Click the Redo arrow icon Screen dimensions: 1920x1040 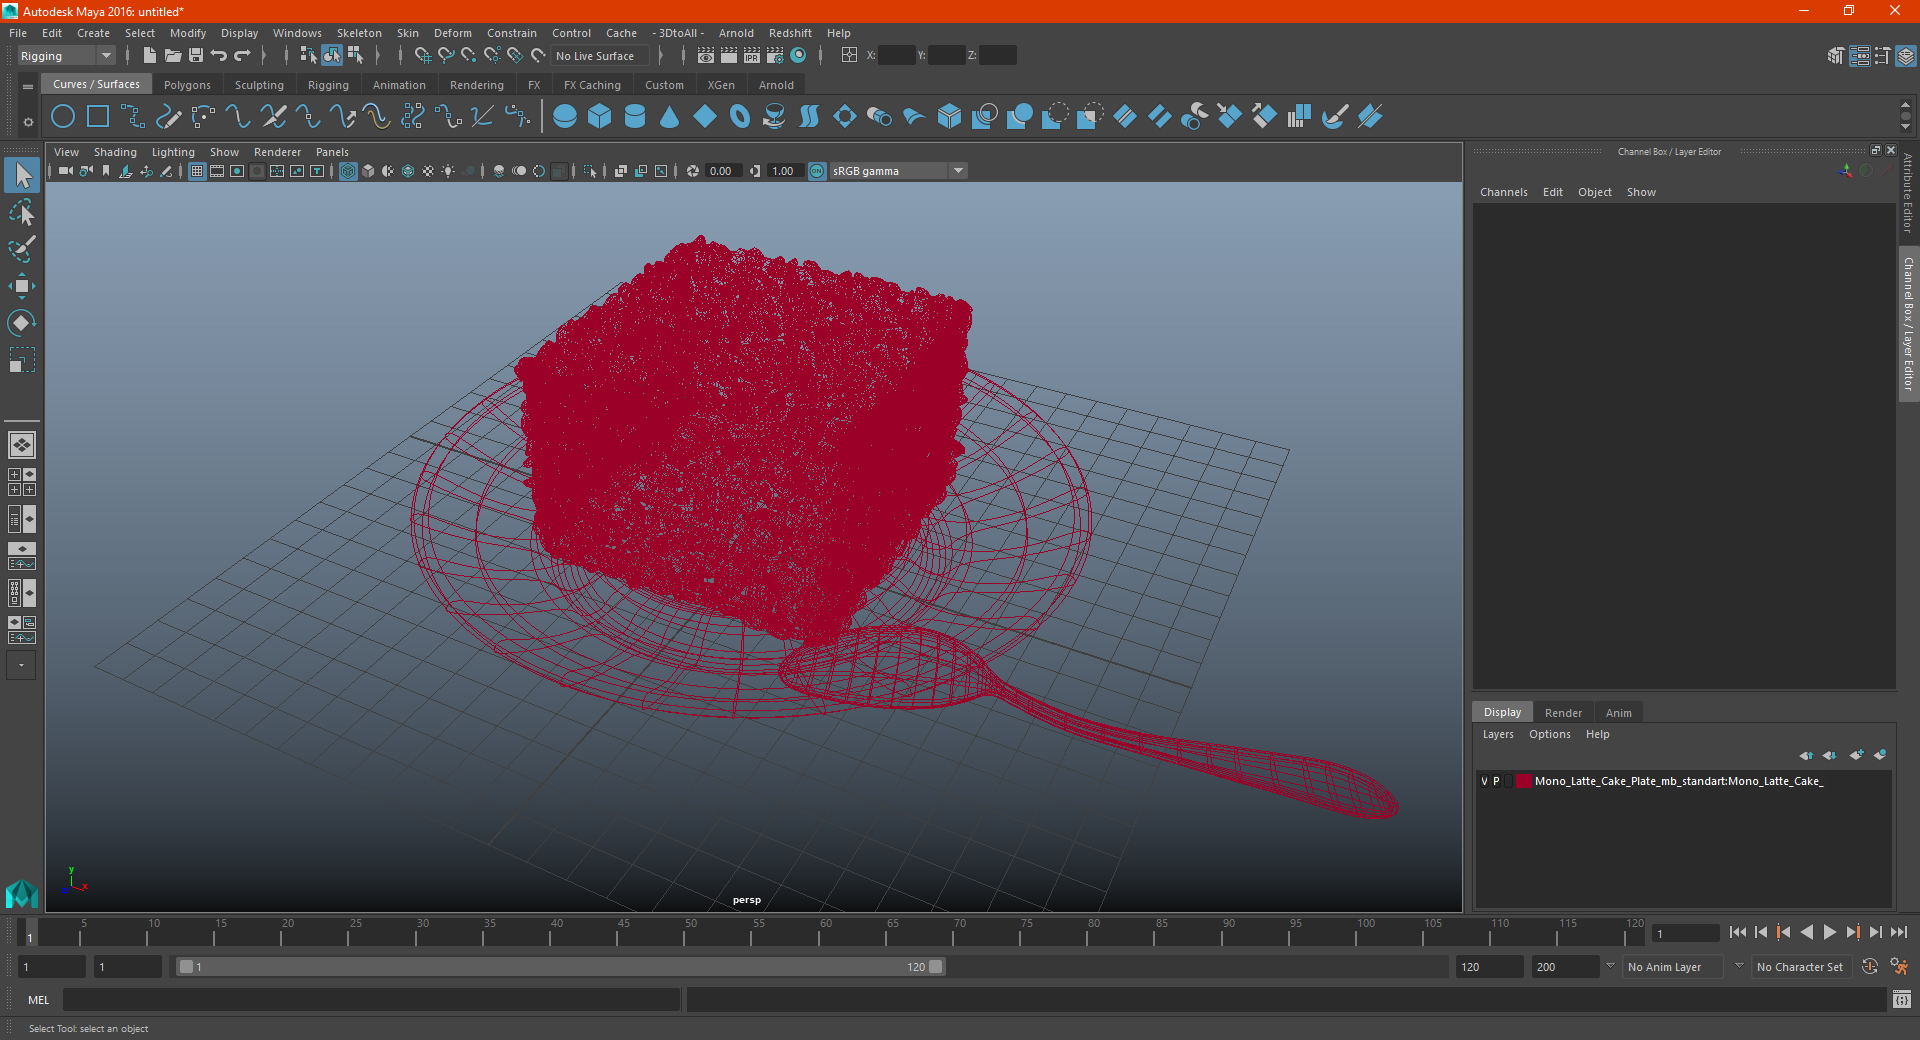pos(242,56)
